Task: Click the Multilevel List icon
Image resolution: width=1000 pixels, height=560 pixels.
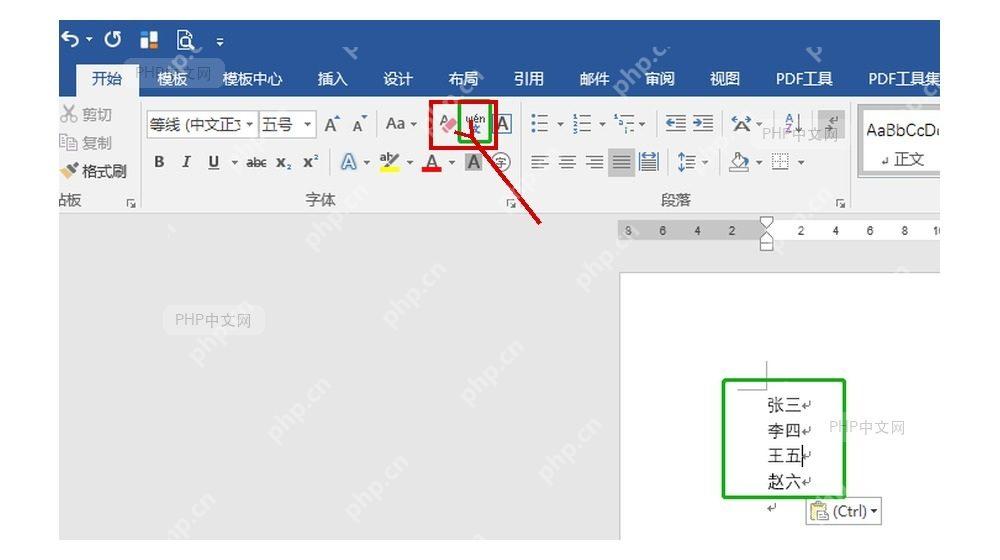Action: pyautogui.click(x=624, y=124)
